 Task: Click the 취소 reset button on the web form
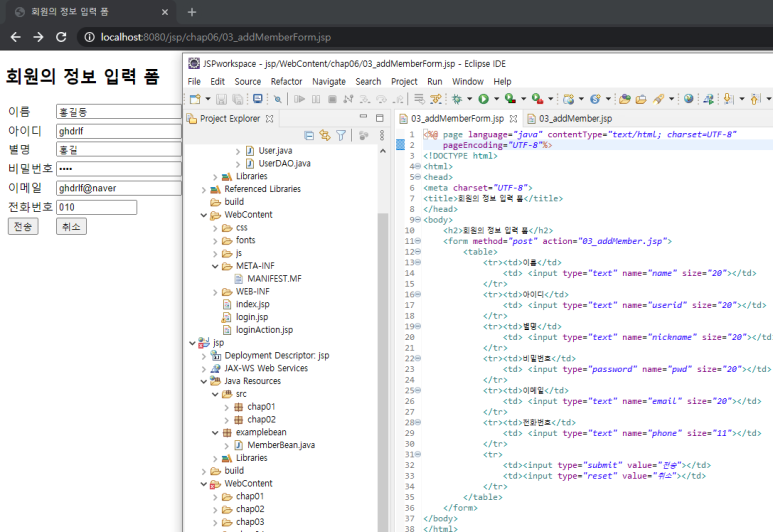point(71,226)
